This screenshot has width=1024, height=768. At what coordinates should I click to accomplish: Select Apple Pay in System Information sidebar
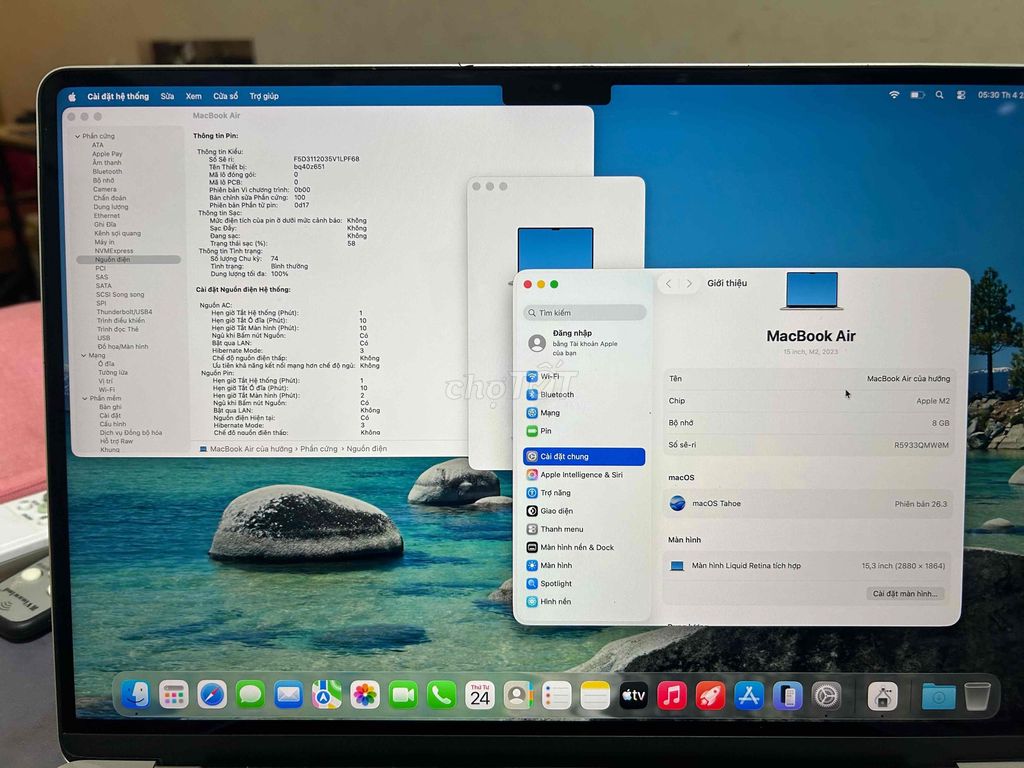(x=107, y=154)
